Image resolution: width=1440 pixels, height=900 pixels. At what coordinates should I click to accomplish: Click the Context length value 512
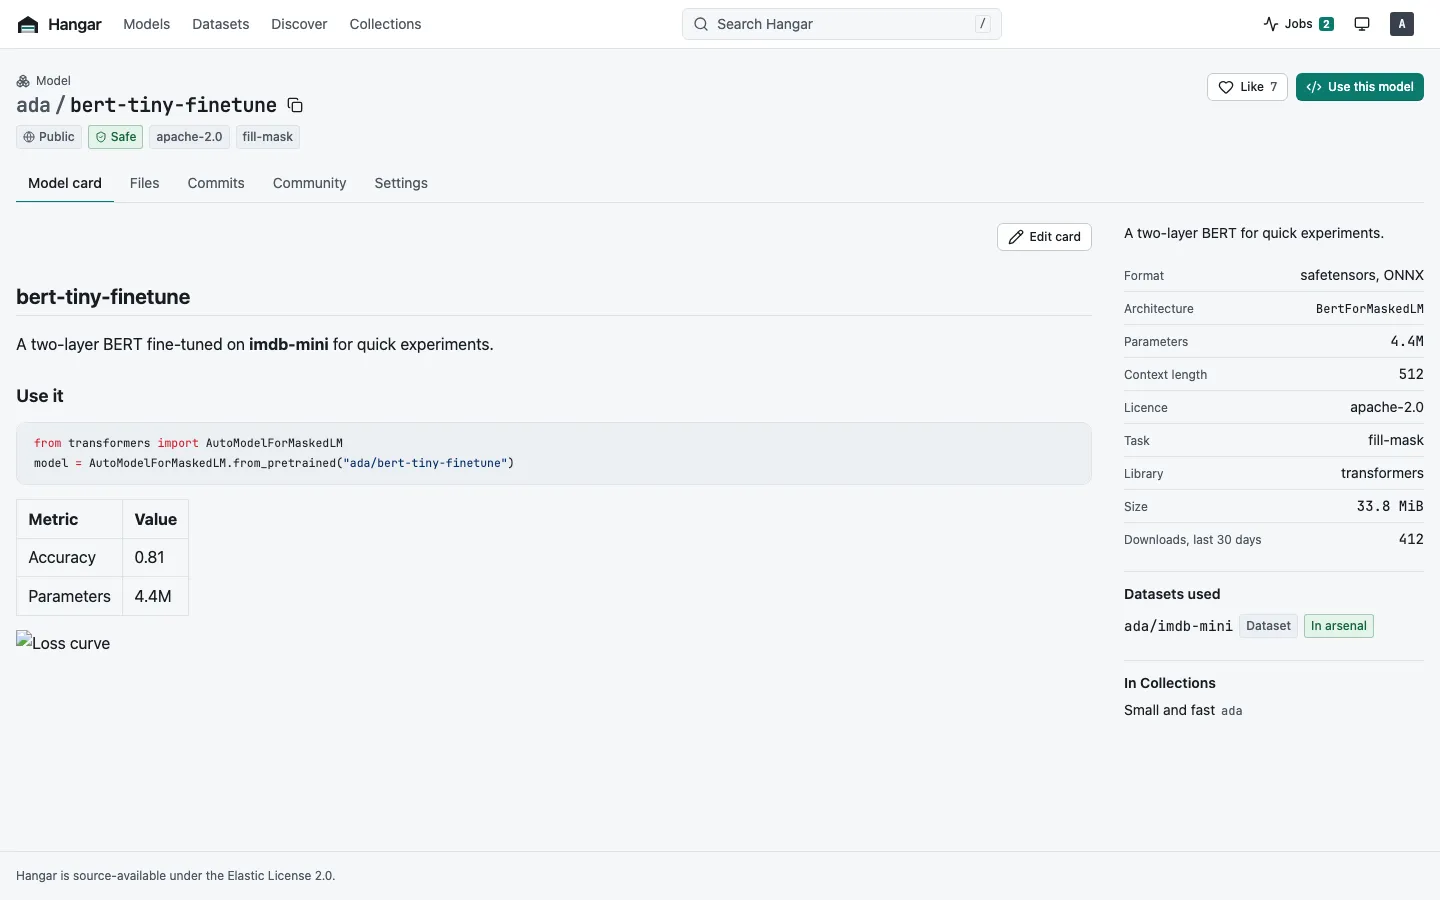[1411, 374]
